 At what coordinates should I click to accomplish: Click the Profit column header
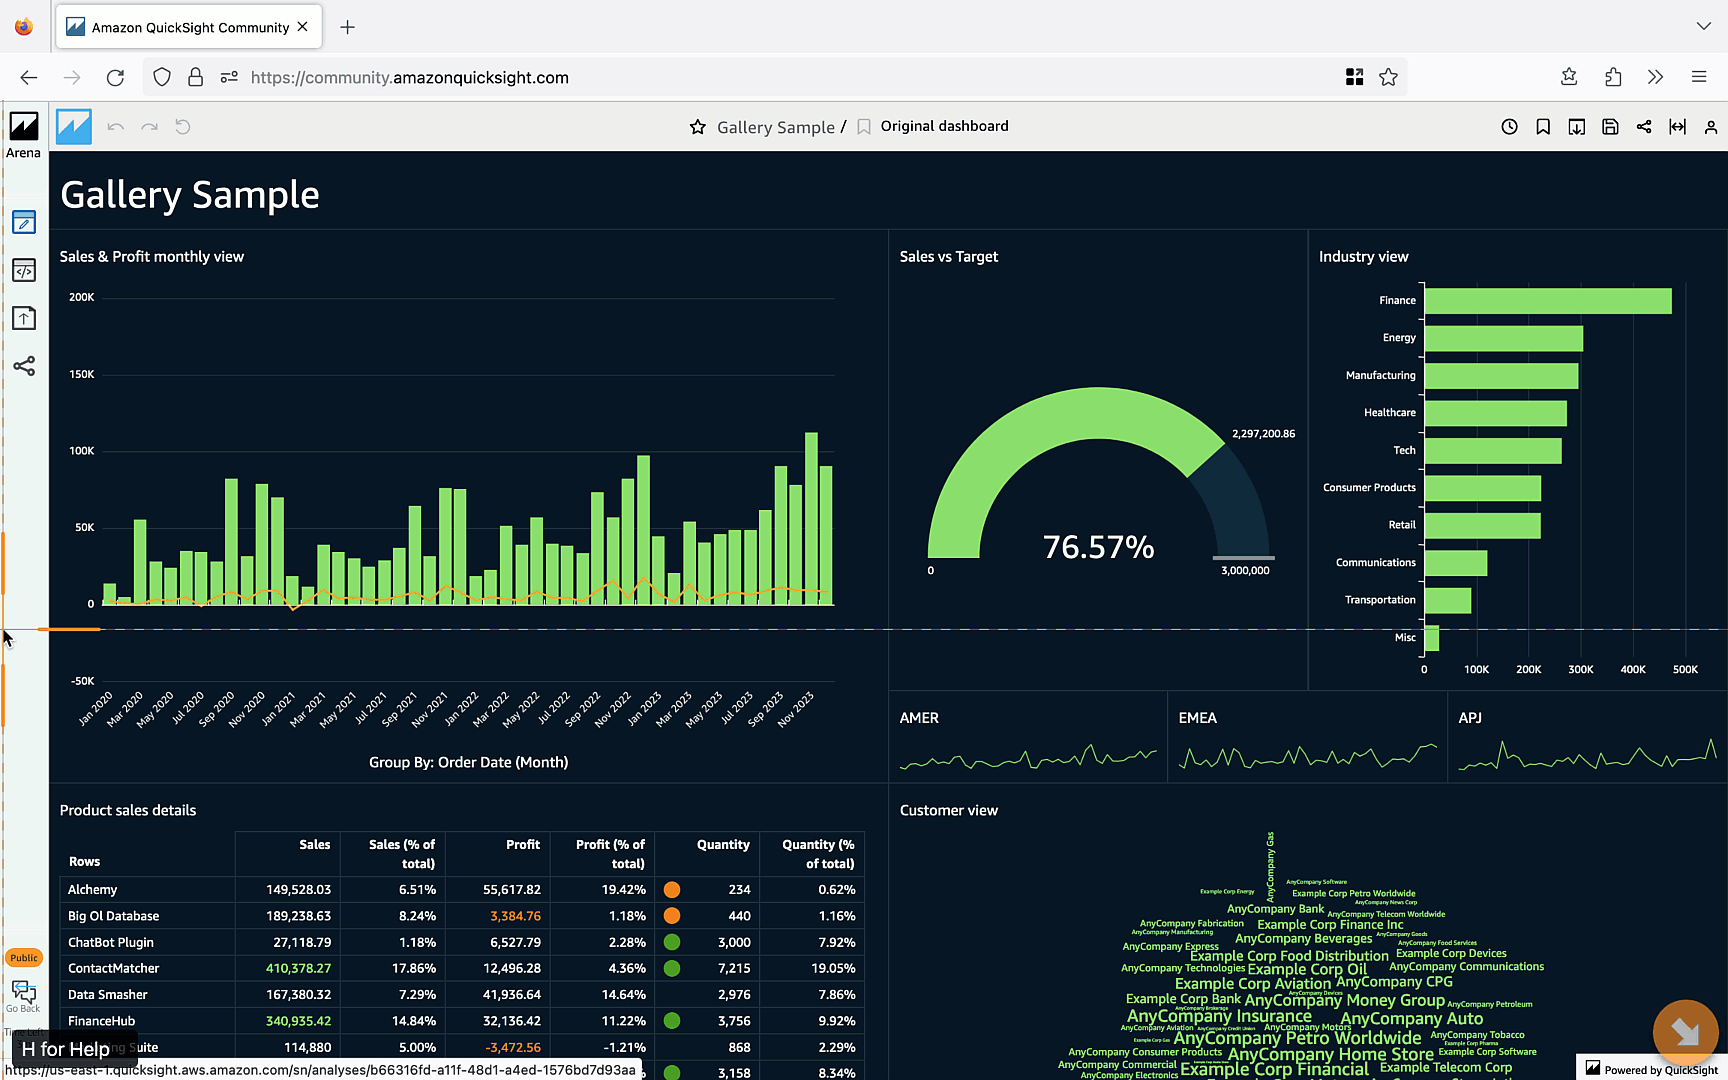click(523, 845)
